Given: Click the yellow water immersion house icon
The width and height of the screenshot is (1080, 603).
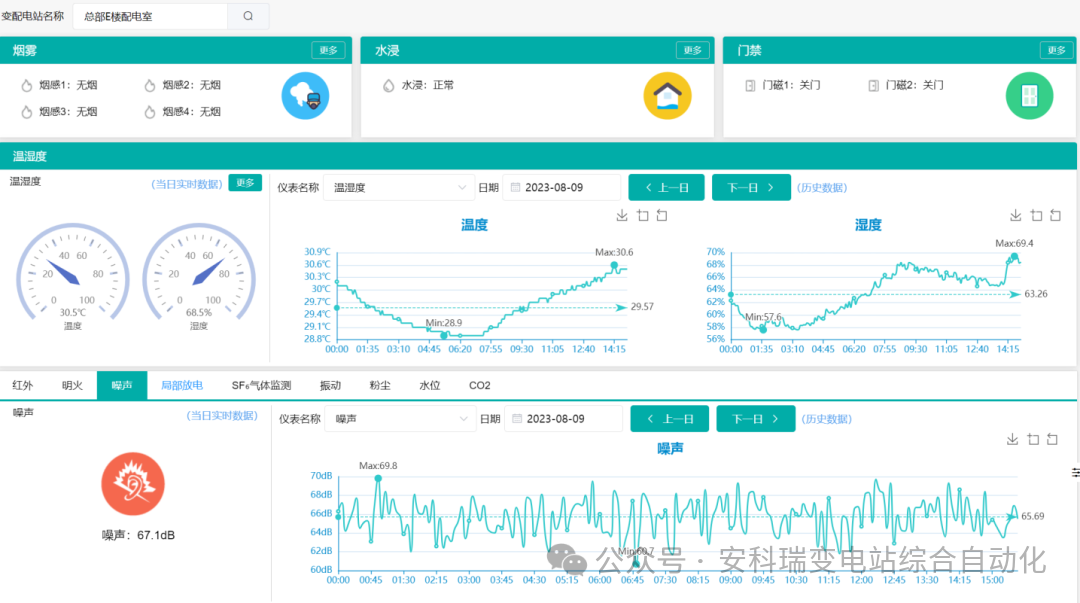Looking at the screenshot, I should [667, 96].
